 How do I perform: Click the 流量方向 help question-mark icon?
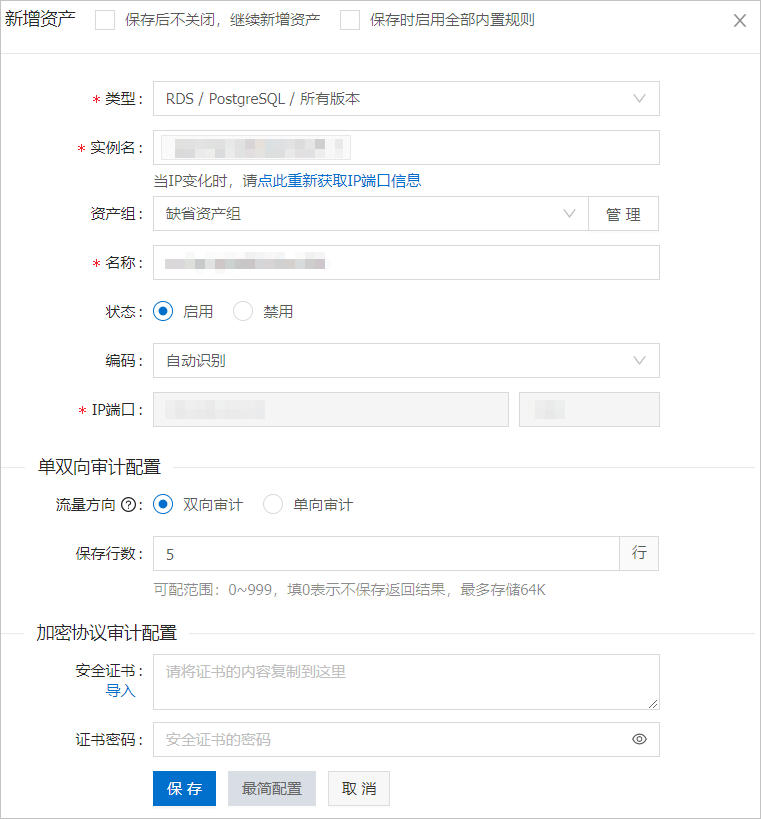pos(128,505)
